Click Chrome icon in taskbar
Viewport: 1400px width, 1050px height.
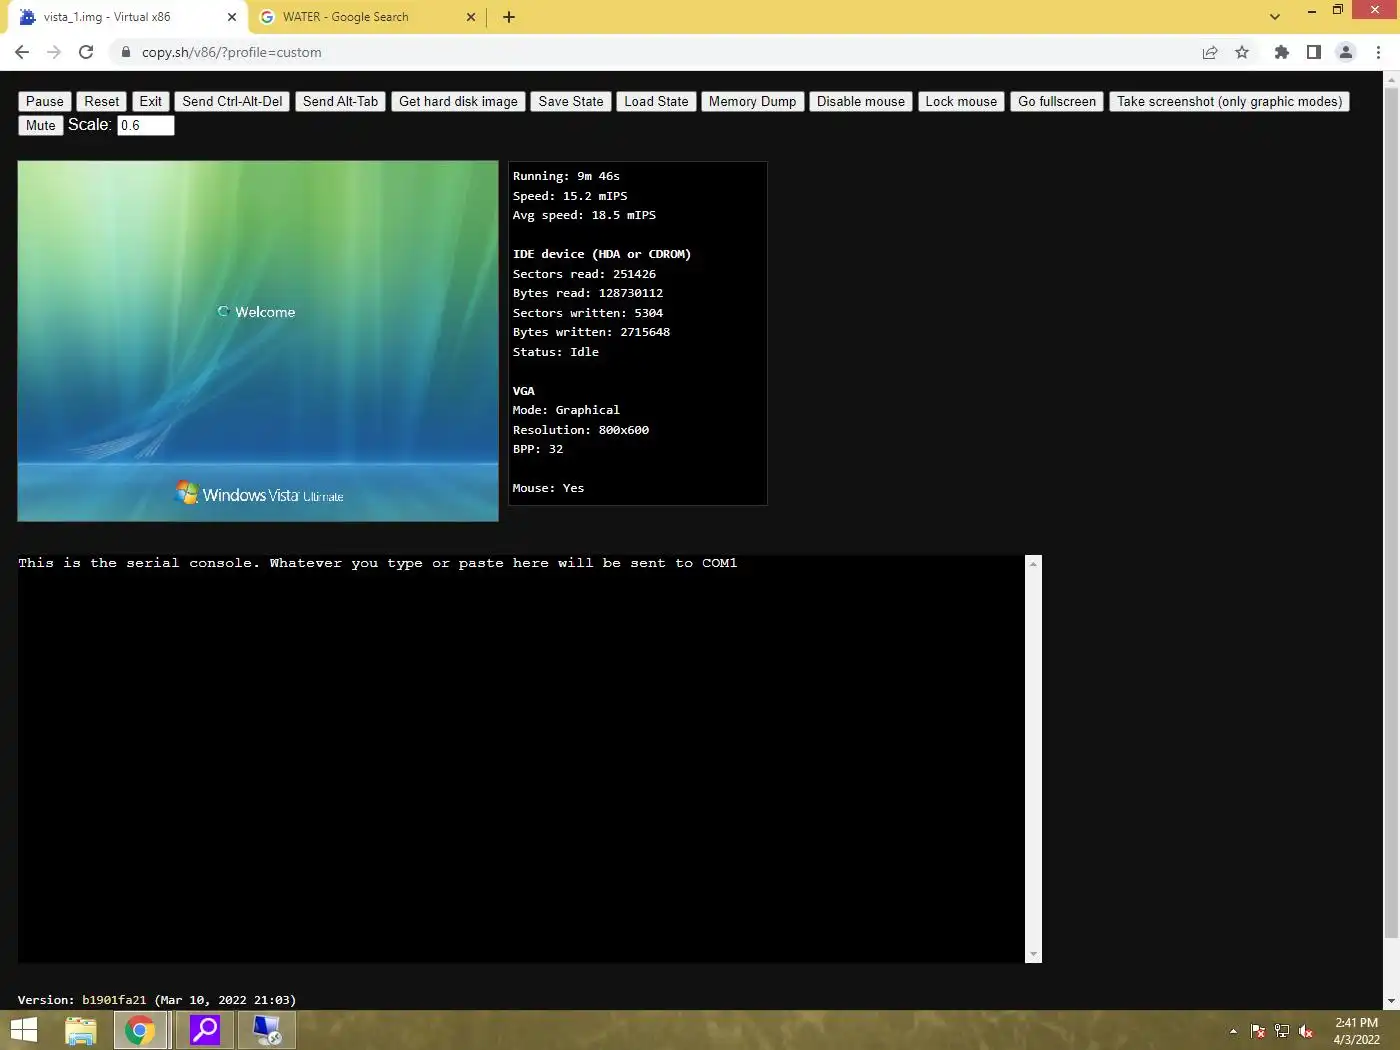pos(140,1030)
